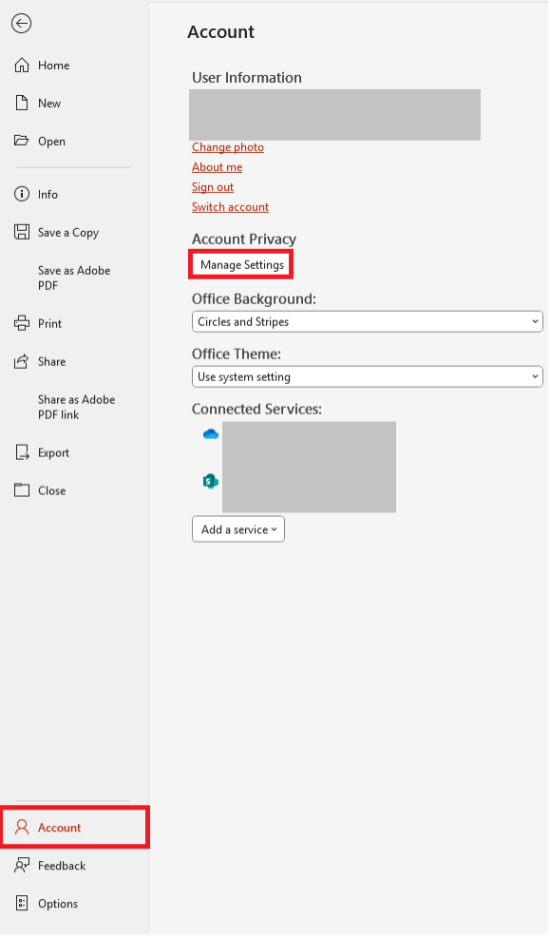Click the Share arrow icon
The width and height of the screenshot is (550, 936).
(21, 361)
